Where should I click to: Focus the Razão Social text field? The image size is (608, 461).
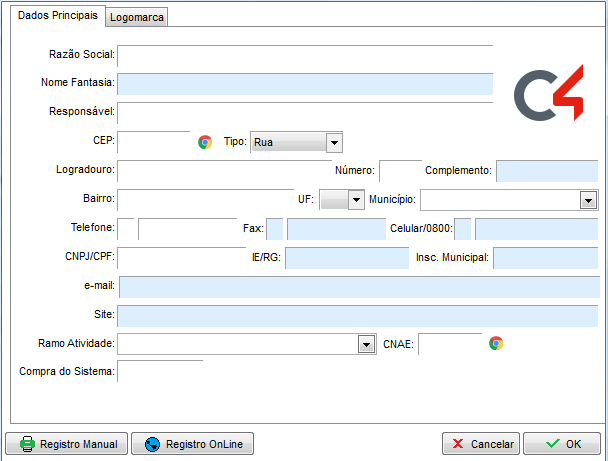click(305, 57)
